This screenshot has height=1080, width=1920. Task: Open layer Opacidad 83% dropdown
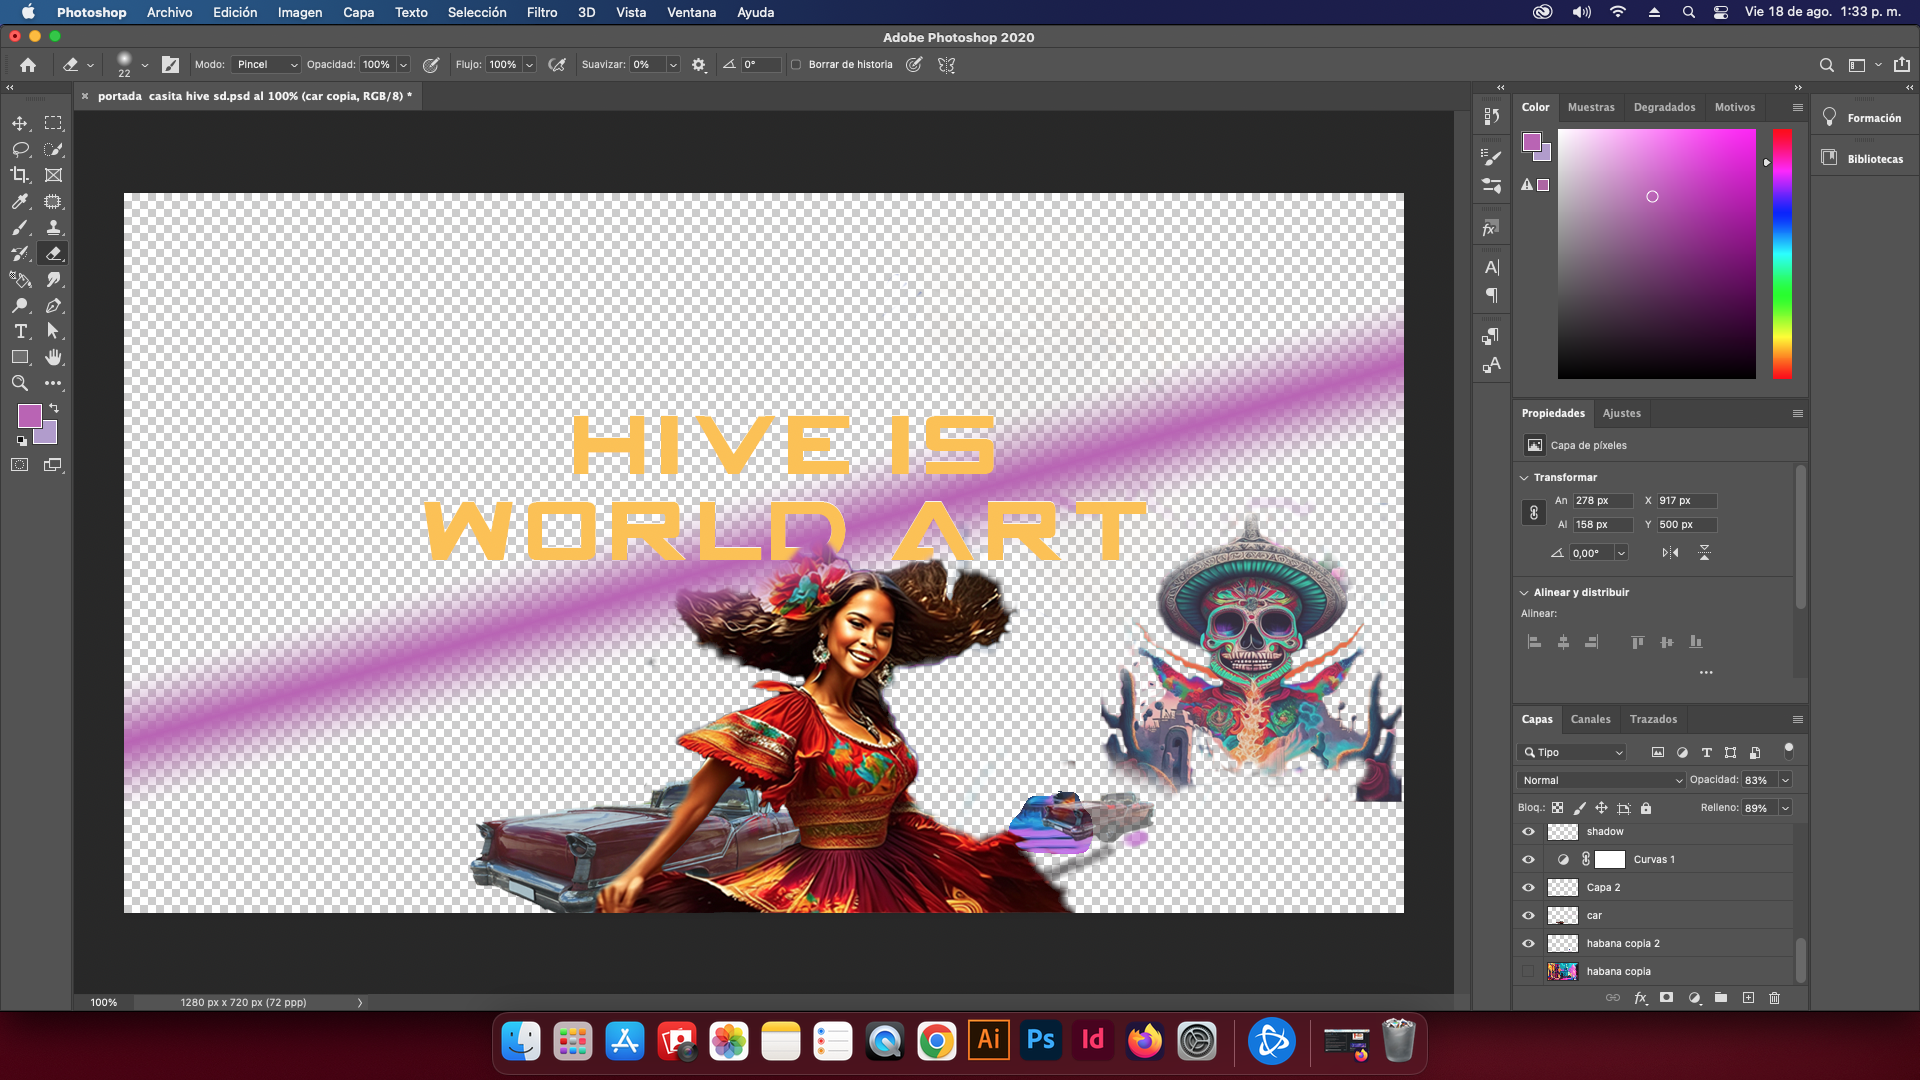pos(1785,780)
